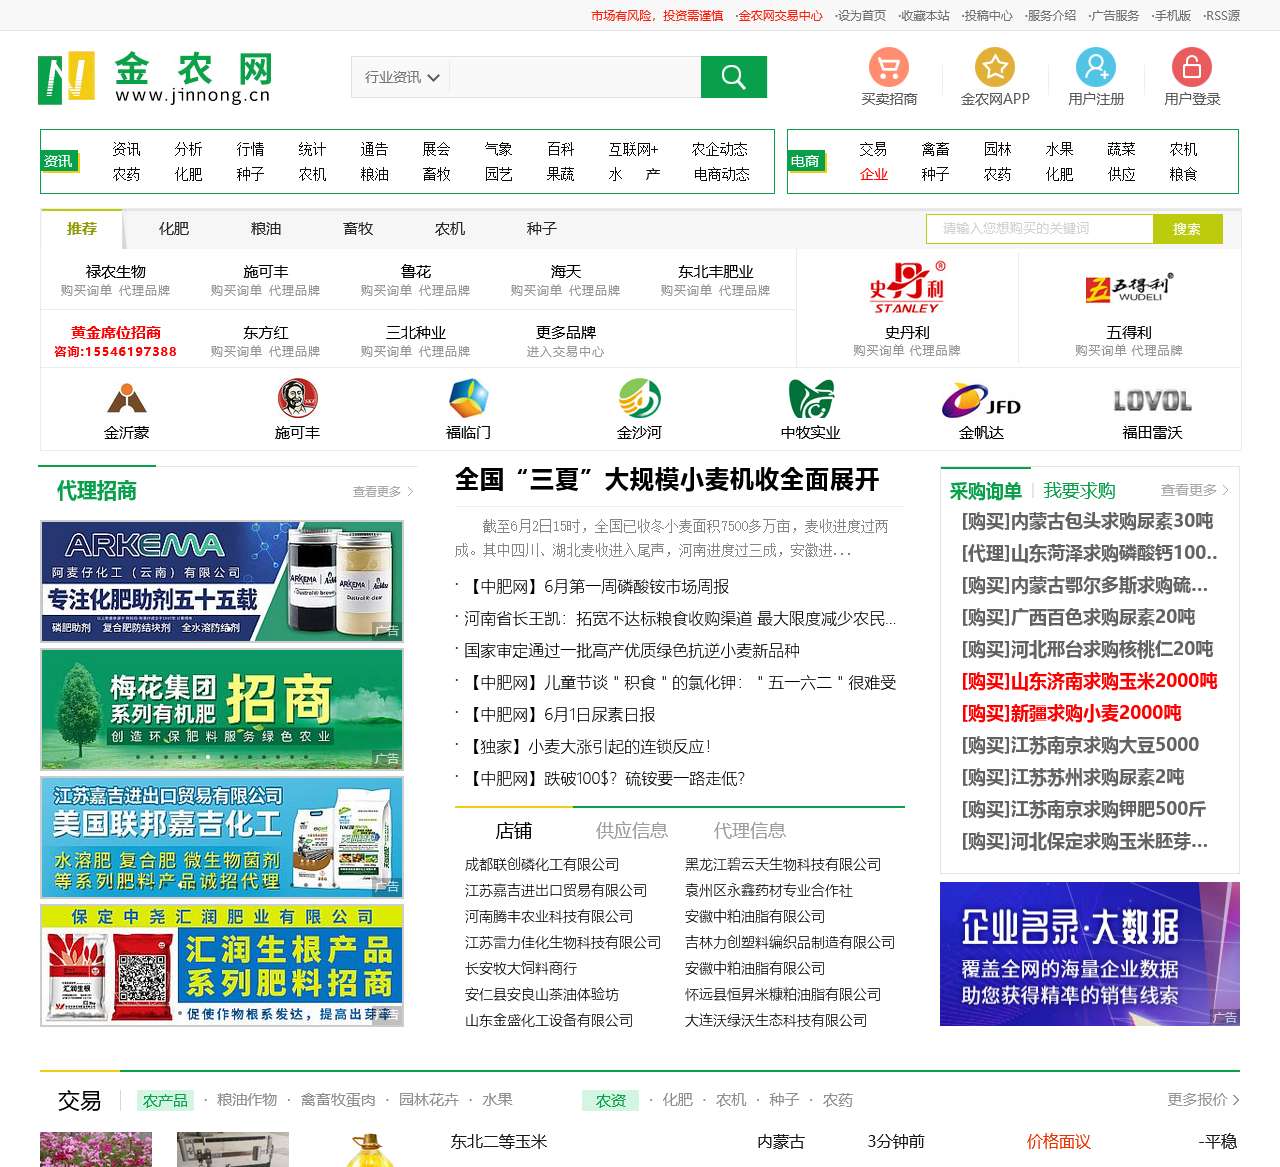Switch to the 化肥 brand tab

(174, 229)
